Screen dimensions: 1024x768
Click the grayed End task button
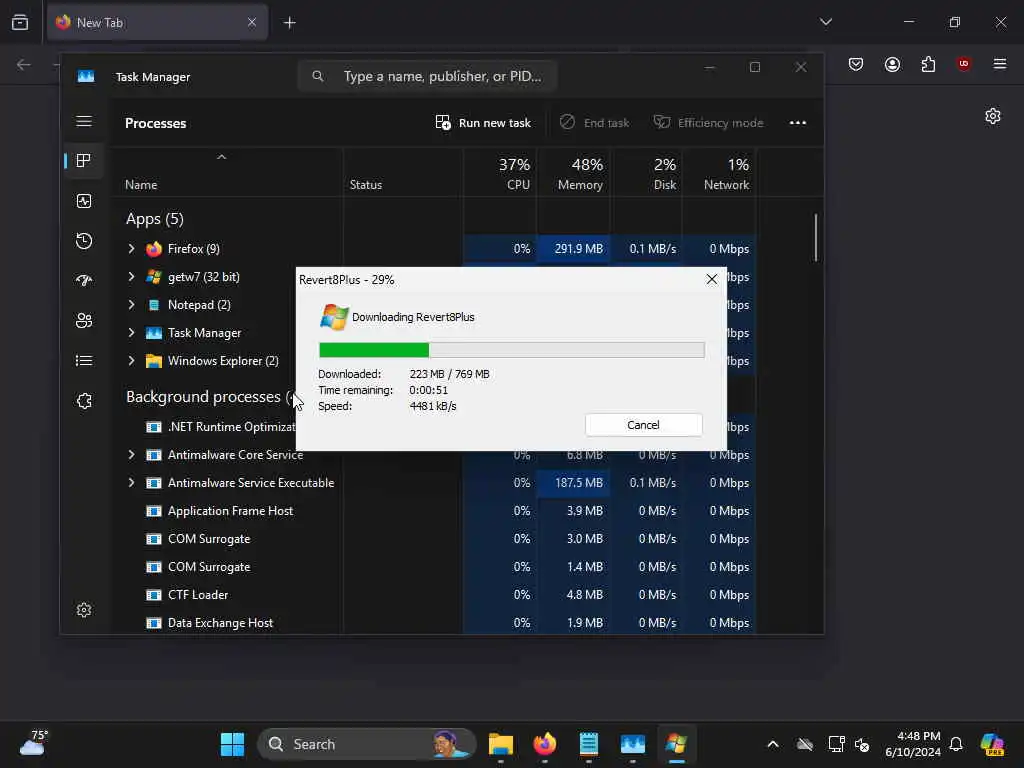click(595, 123)
